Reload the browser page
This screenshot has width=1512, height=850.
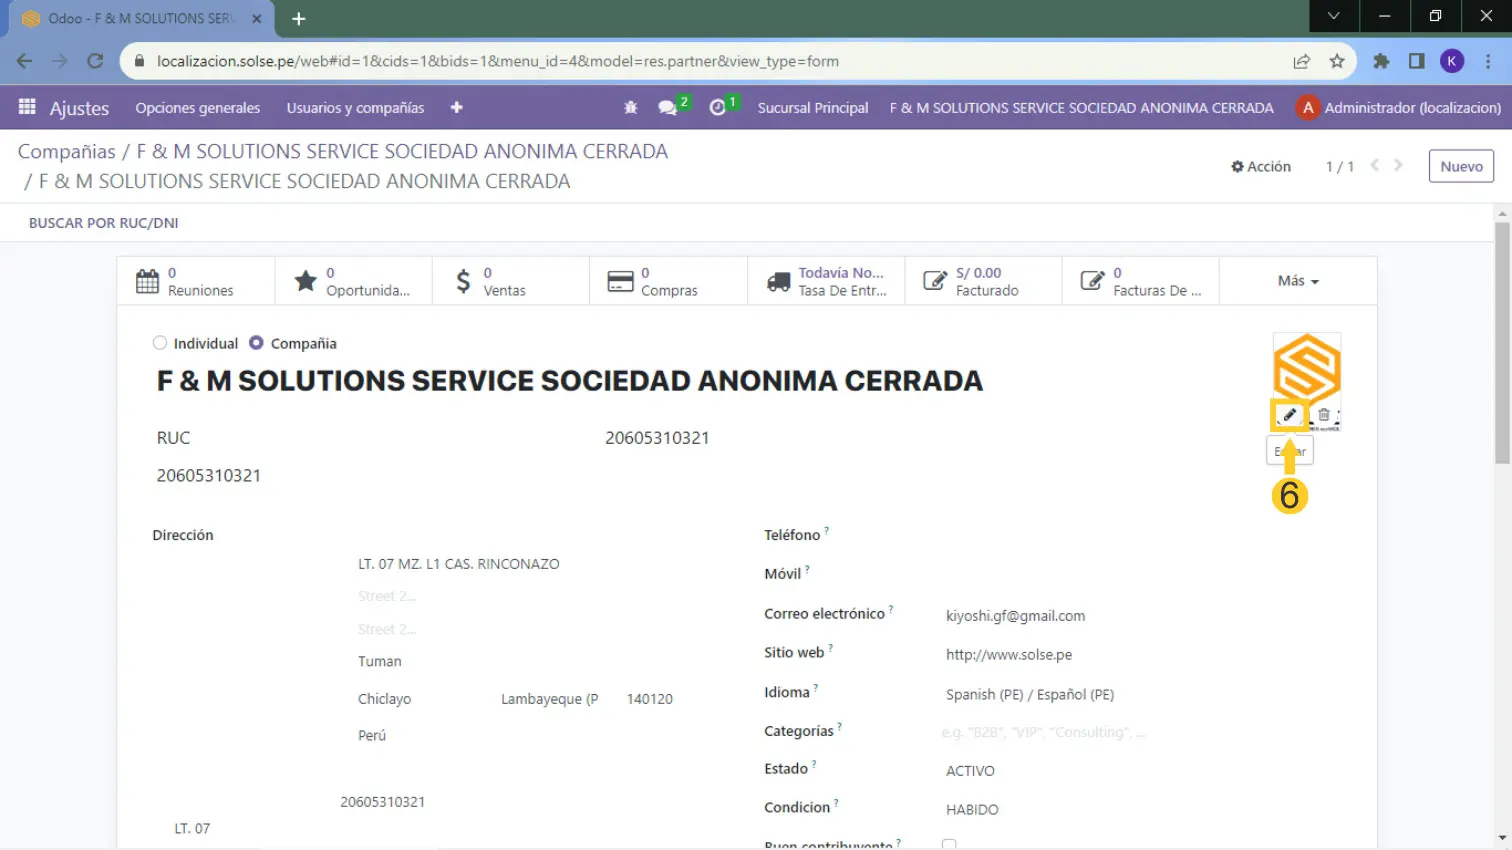click(95, 61)
